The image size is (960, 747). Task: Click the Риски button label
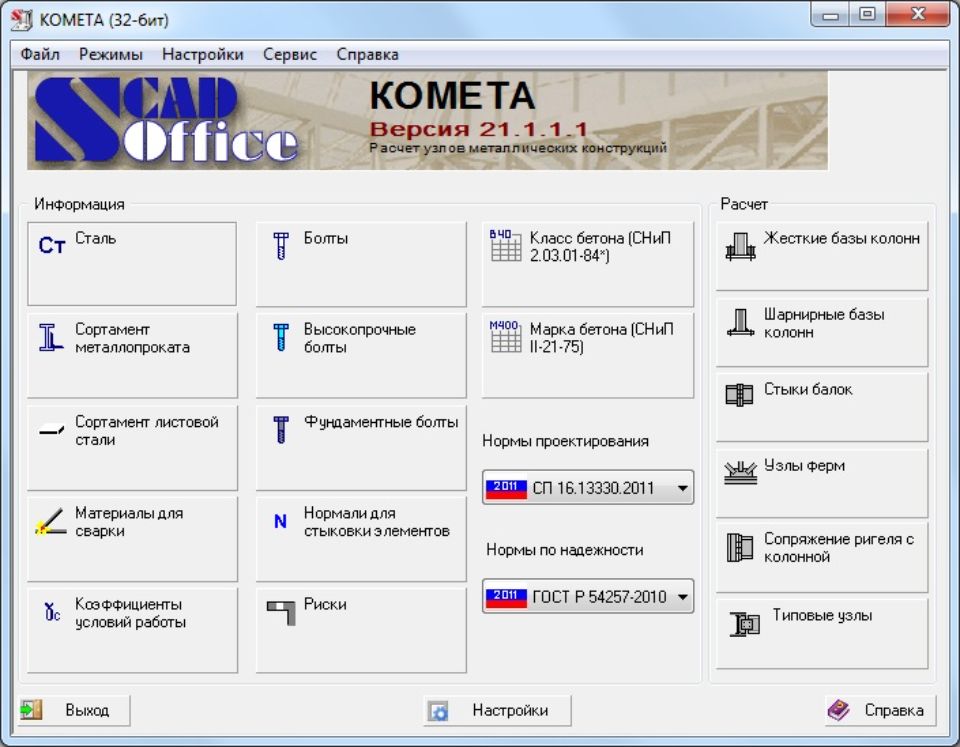pyautogui.click(x=325, y=604)
